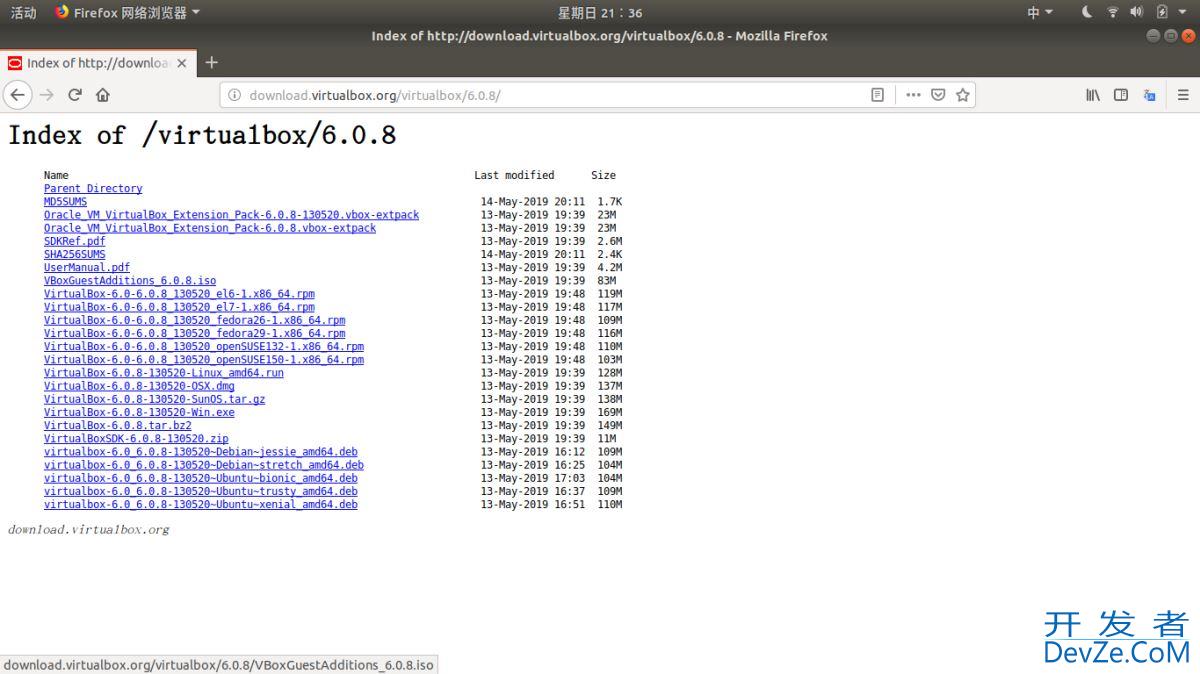The image size is (1200, 674).
Task: Download VirtualBox Linux_amd64.run installer
Action: tap(164, 372)
